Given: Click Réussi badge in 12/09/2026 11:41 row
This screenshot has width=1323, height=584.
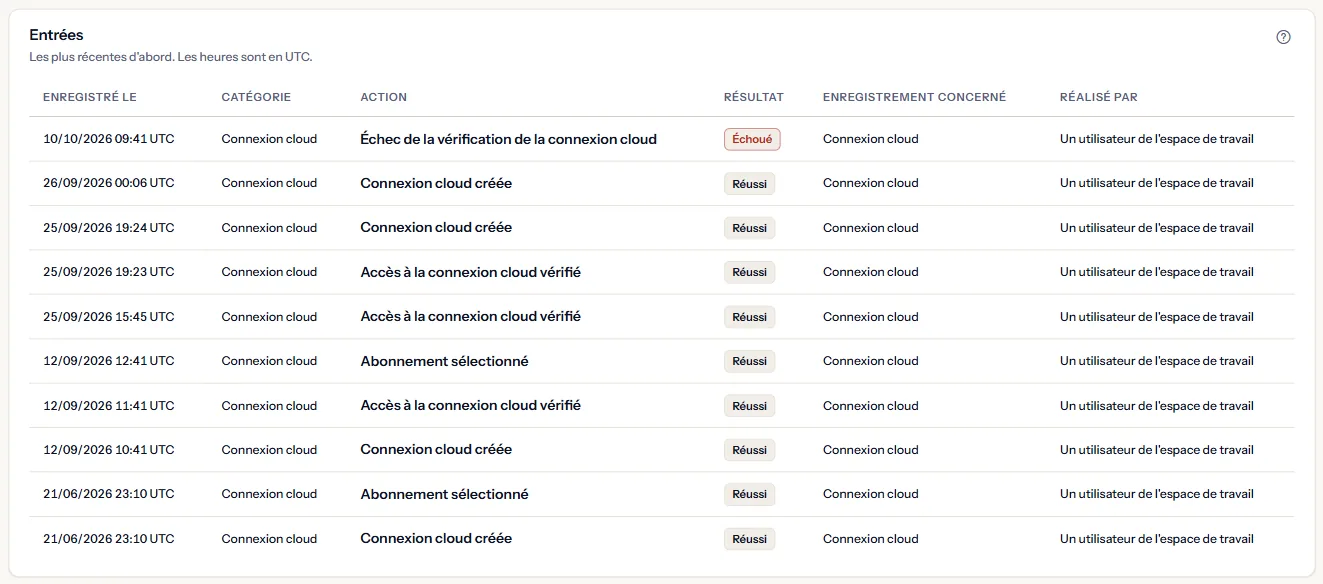Looking at the screenshot, I should (x=749, y=406).
